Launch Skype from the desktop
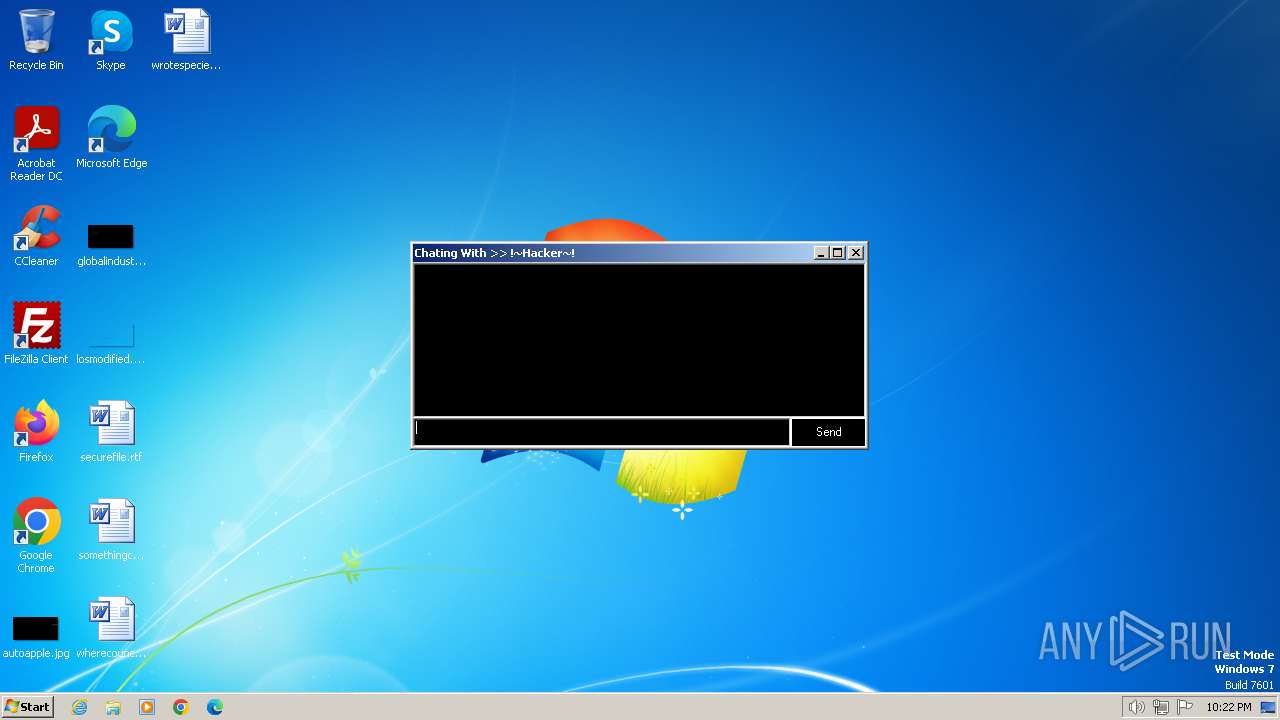 click(111, 40)
